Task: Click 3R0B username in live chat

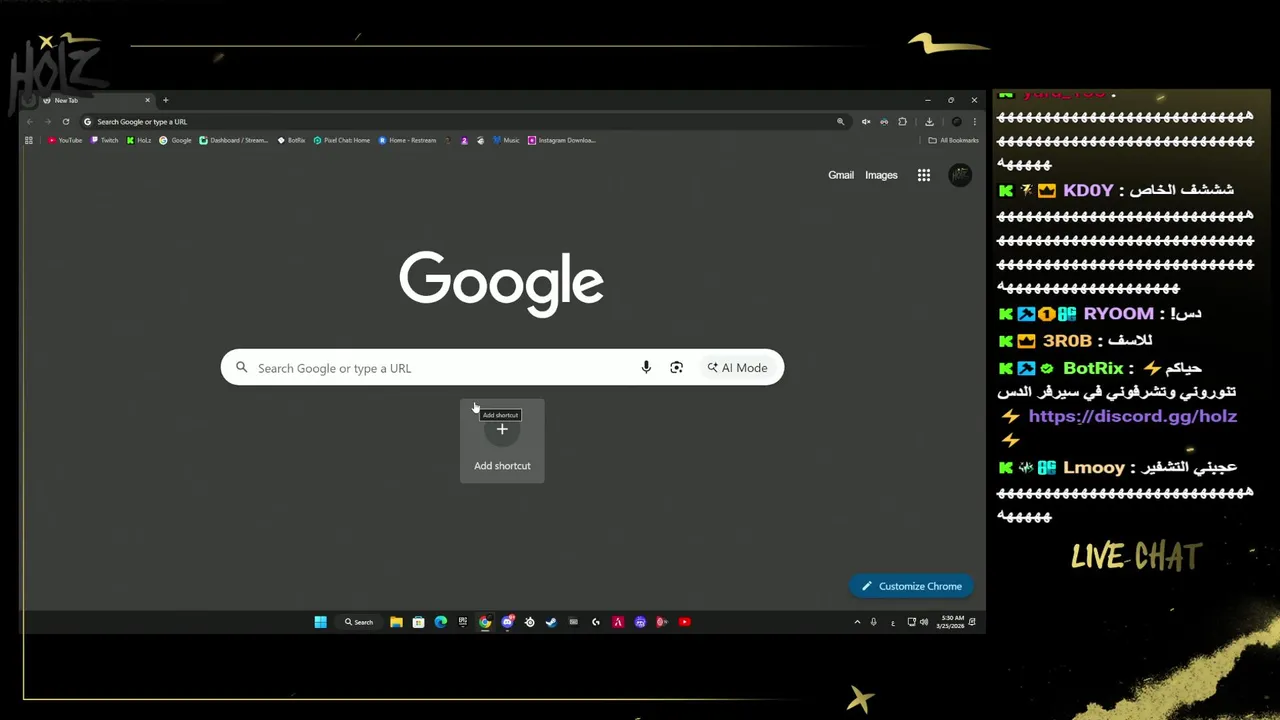Action: pos(1067,341)
